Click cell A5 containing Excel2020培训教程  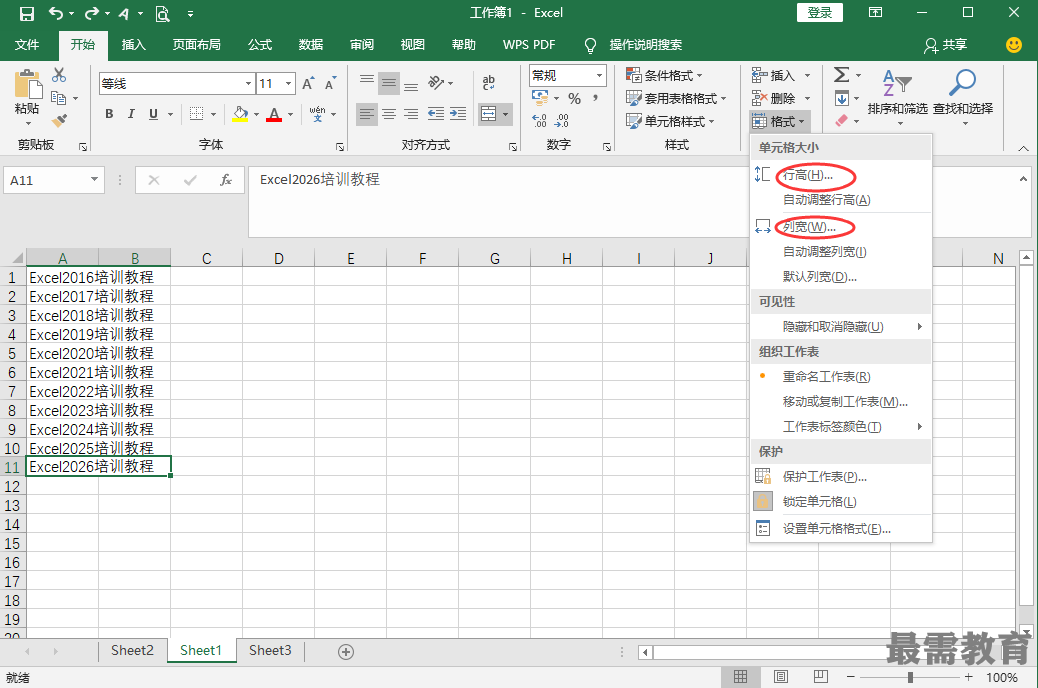pos(62,353)
